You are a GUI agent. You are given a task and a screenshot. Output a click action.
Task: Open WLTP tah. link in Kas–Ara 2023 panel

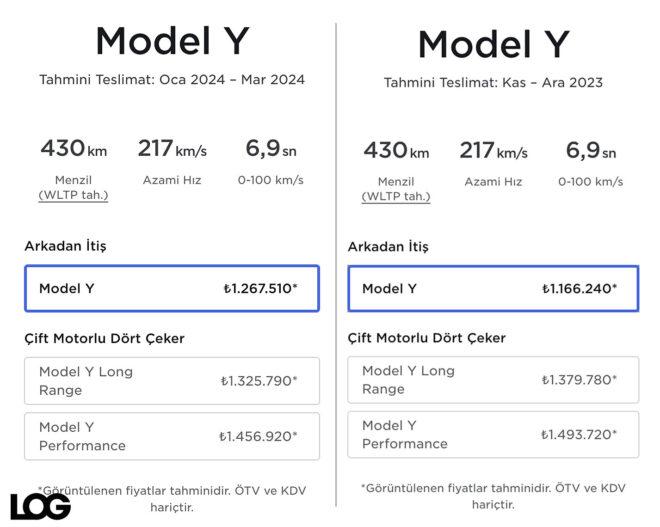click(396, 197)
